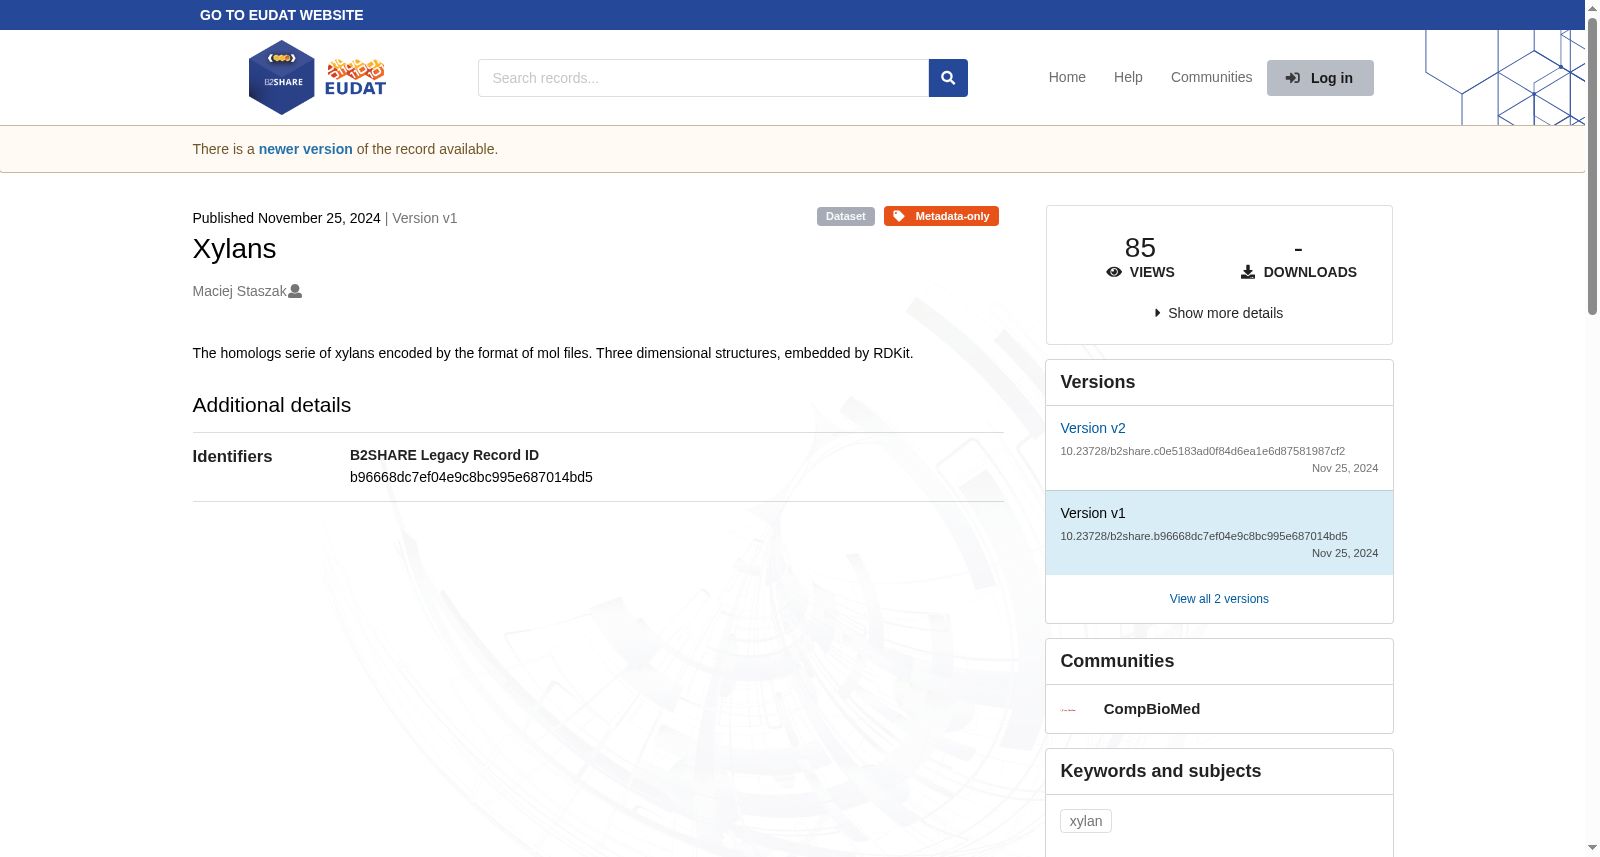
Task: Click the tag icon in Metadata-only badge
Action: point(899,216)
